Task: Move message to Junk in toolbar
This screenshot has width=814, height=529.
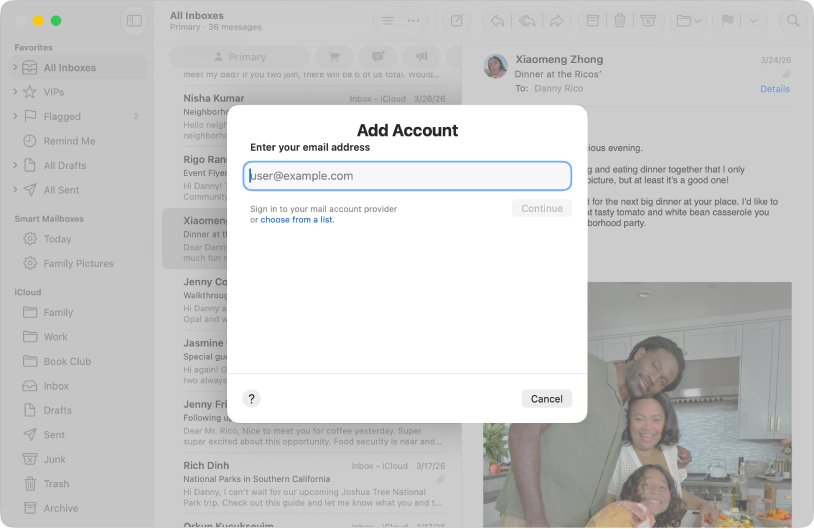Action: click(648, 21)
